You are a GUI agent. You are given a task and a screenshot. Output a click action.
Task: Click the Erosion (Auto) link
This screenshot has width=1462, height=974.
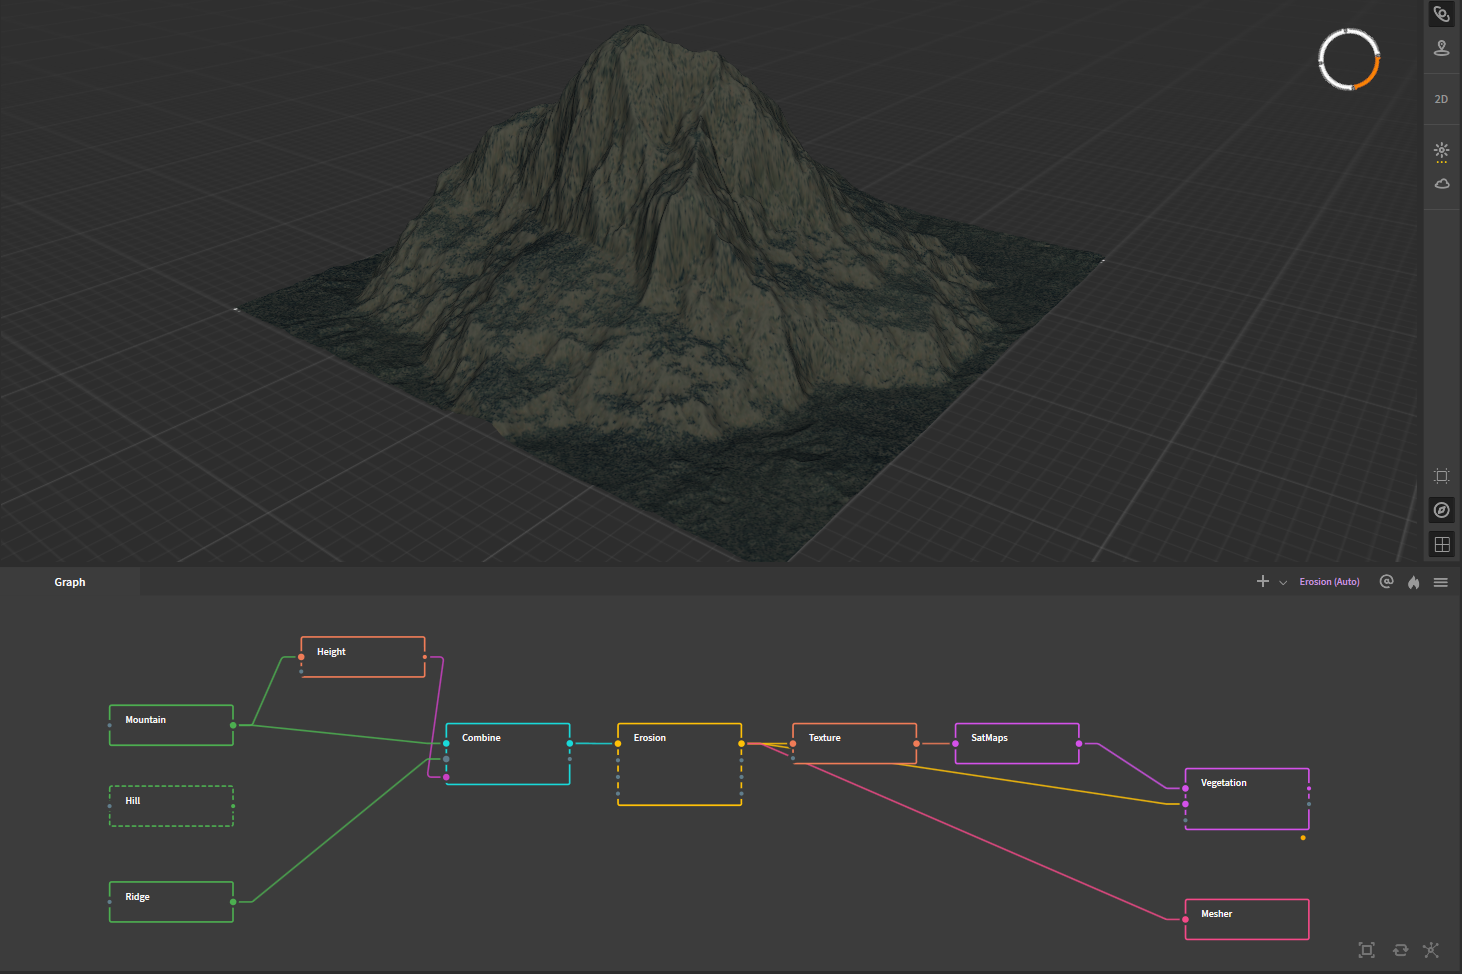point(1329,582)
